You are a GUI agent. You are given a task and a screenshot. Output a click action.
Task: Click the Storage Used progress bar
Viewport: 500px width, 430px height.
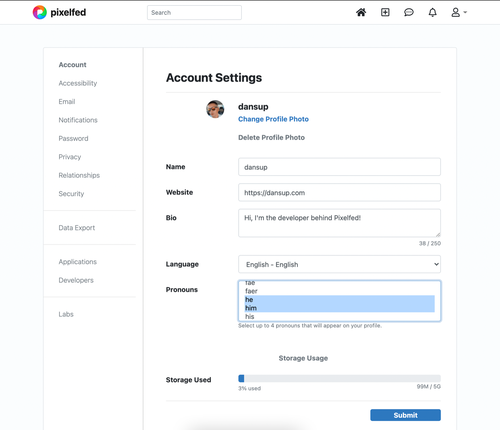(x=339, y=378)
